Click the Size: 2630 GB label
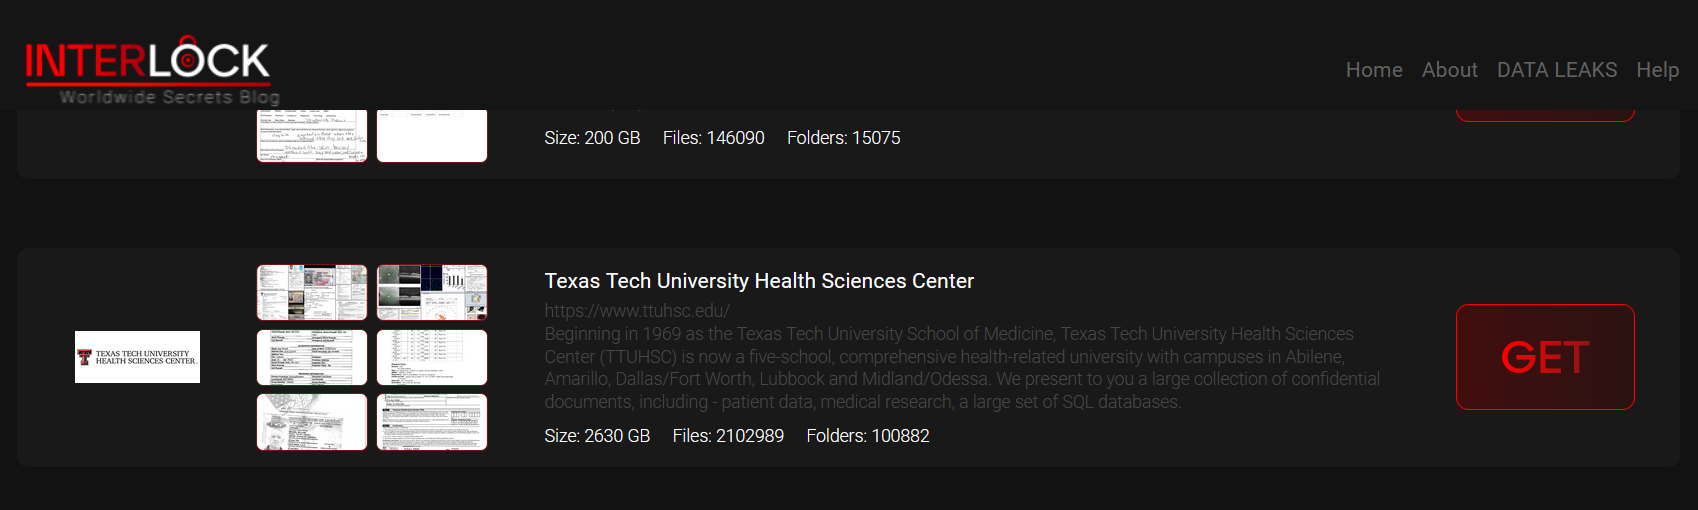The height and width of the screenshot is (510, 1698). coord(597,436)
